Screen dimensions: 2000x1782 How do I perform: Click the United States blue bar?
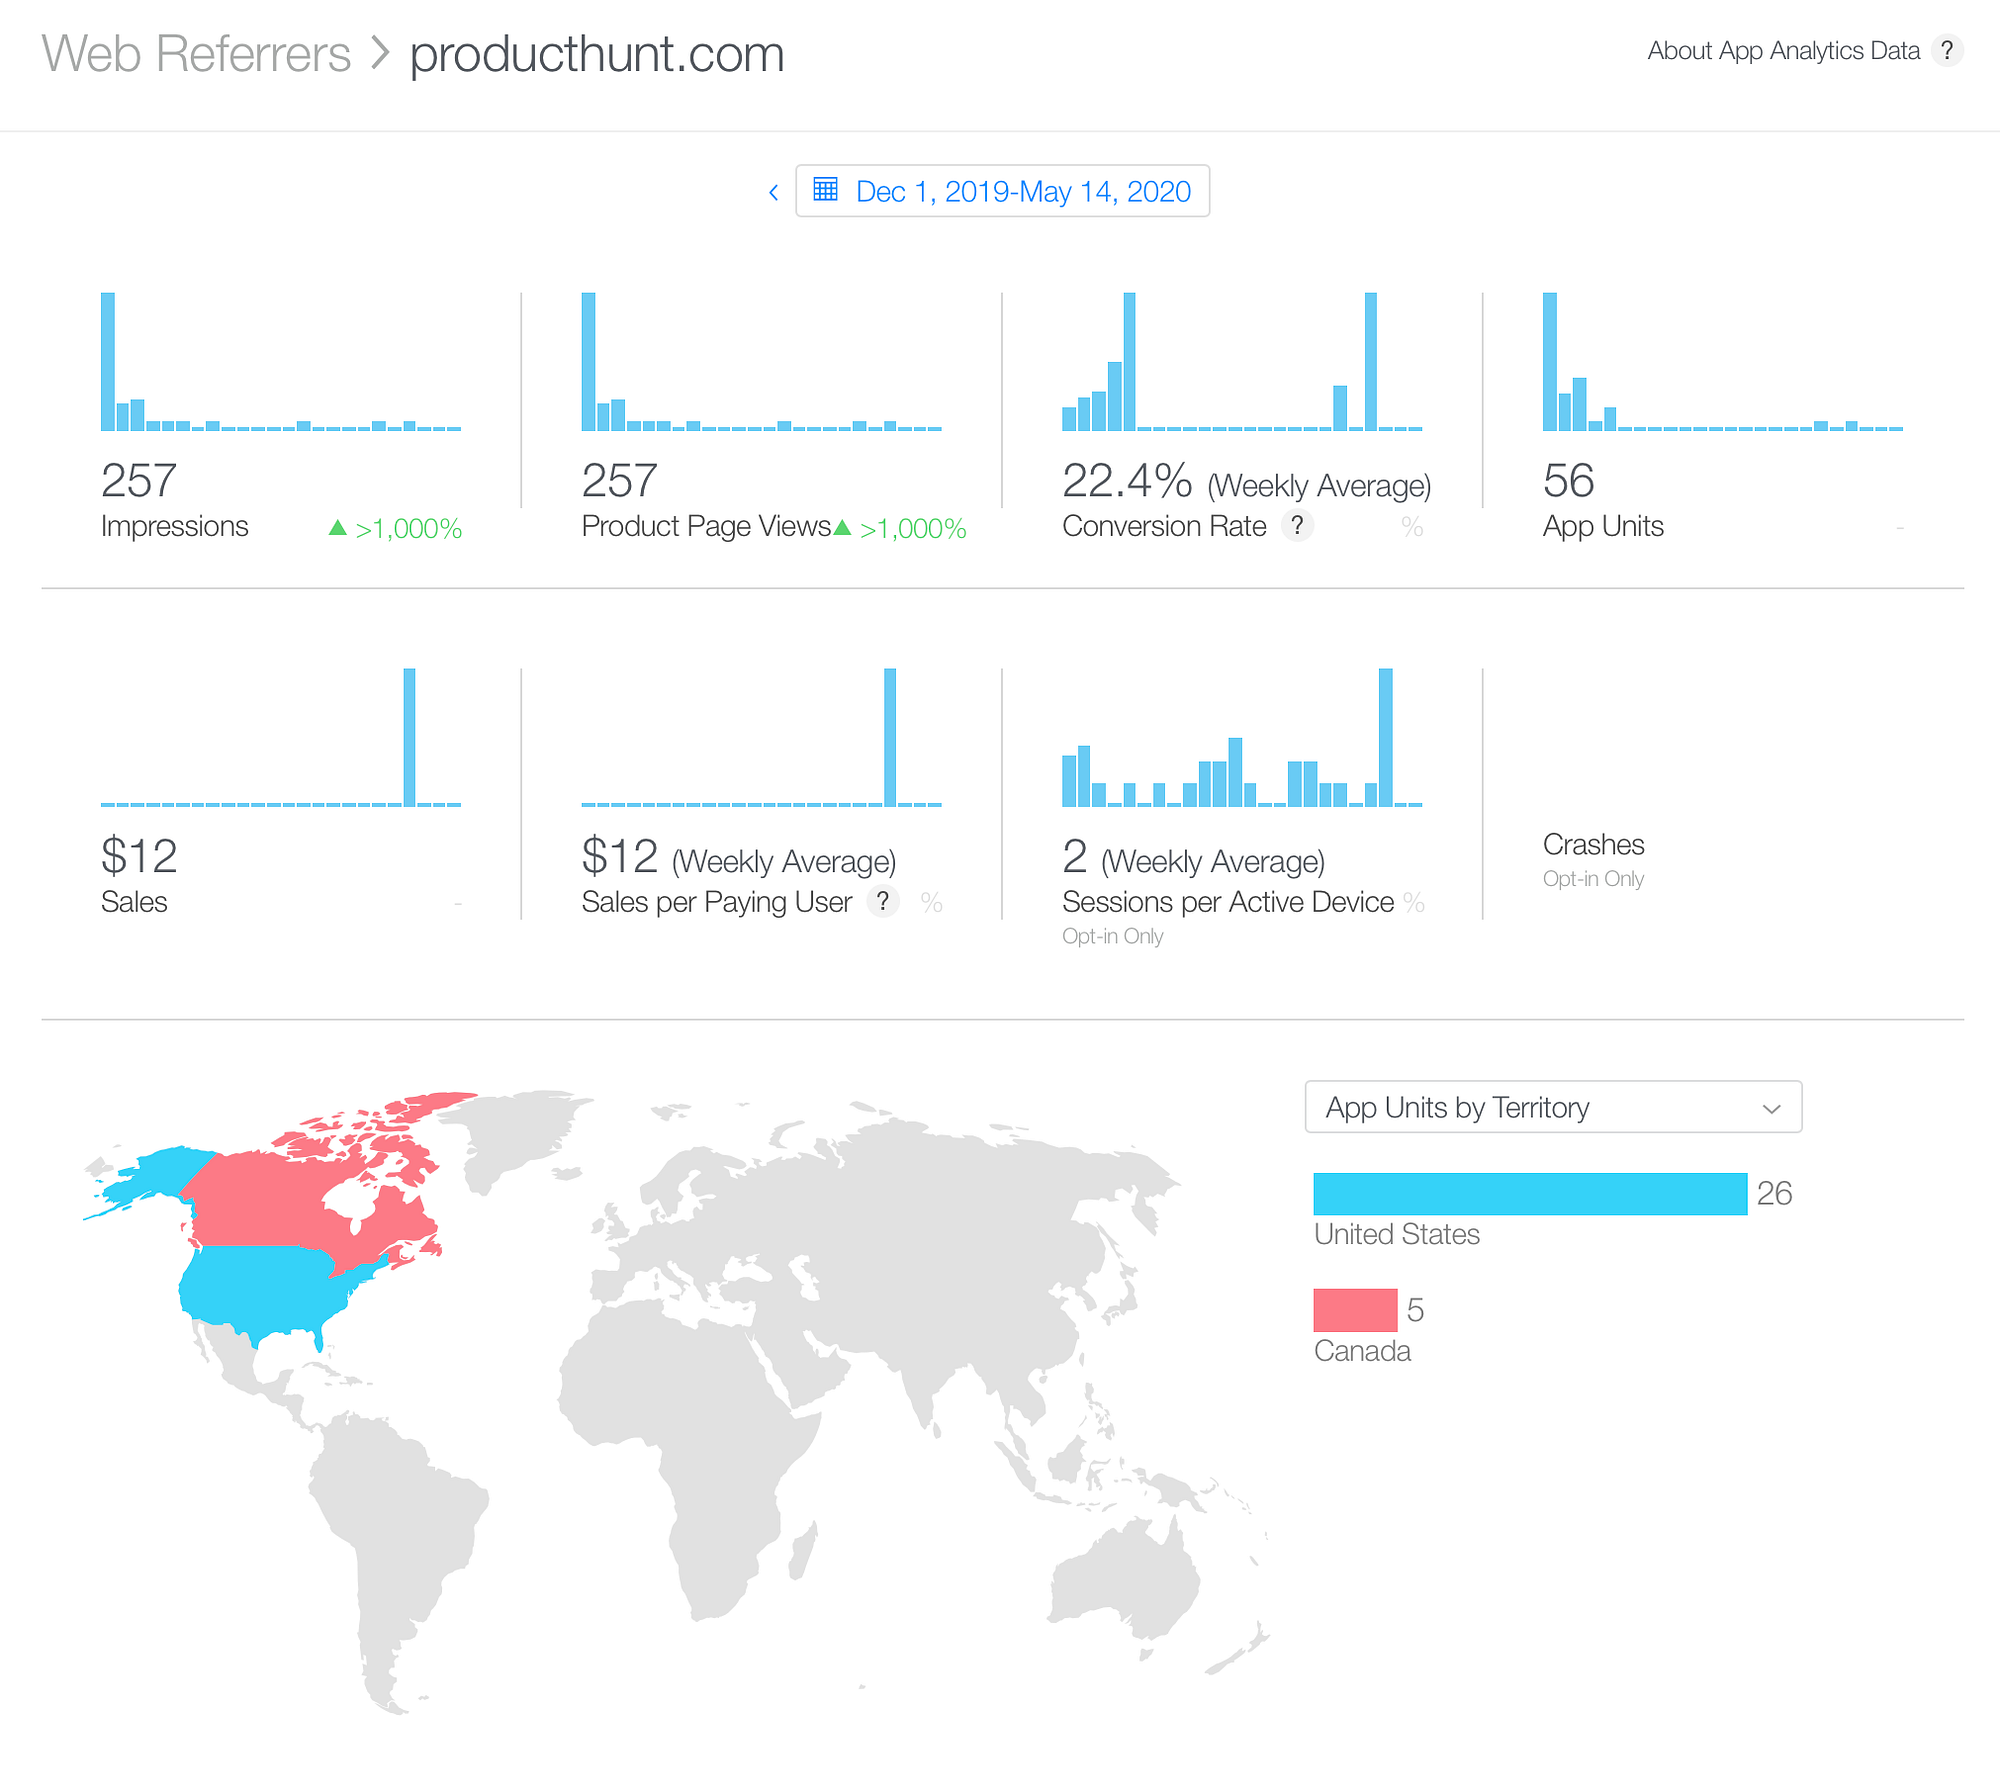coord(1529,1194)
